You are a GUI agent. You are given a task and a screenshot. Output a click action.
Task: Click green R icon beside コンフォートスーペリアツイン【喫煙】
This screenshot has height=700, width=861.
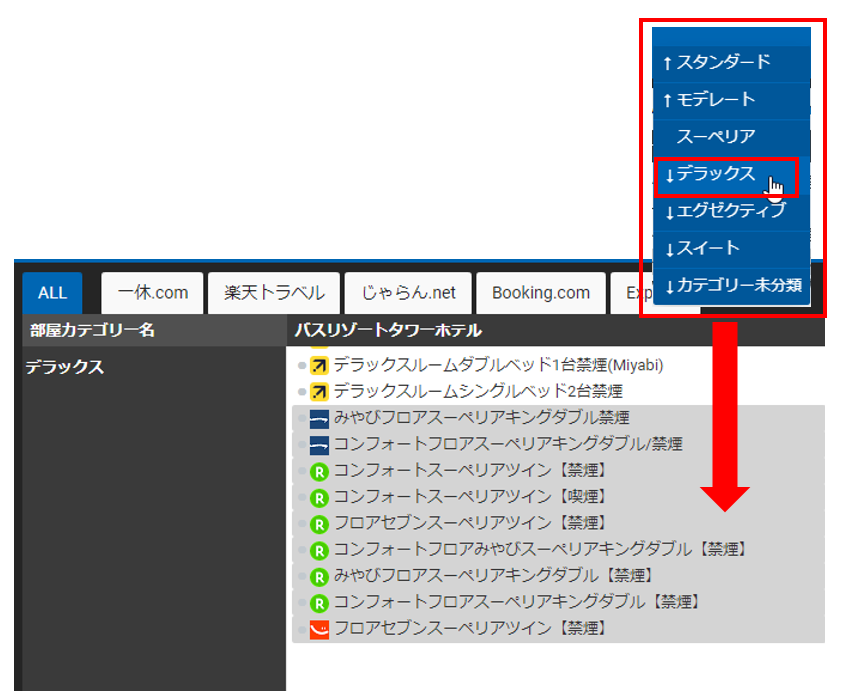coord(319,497)
